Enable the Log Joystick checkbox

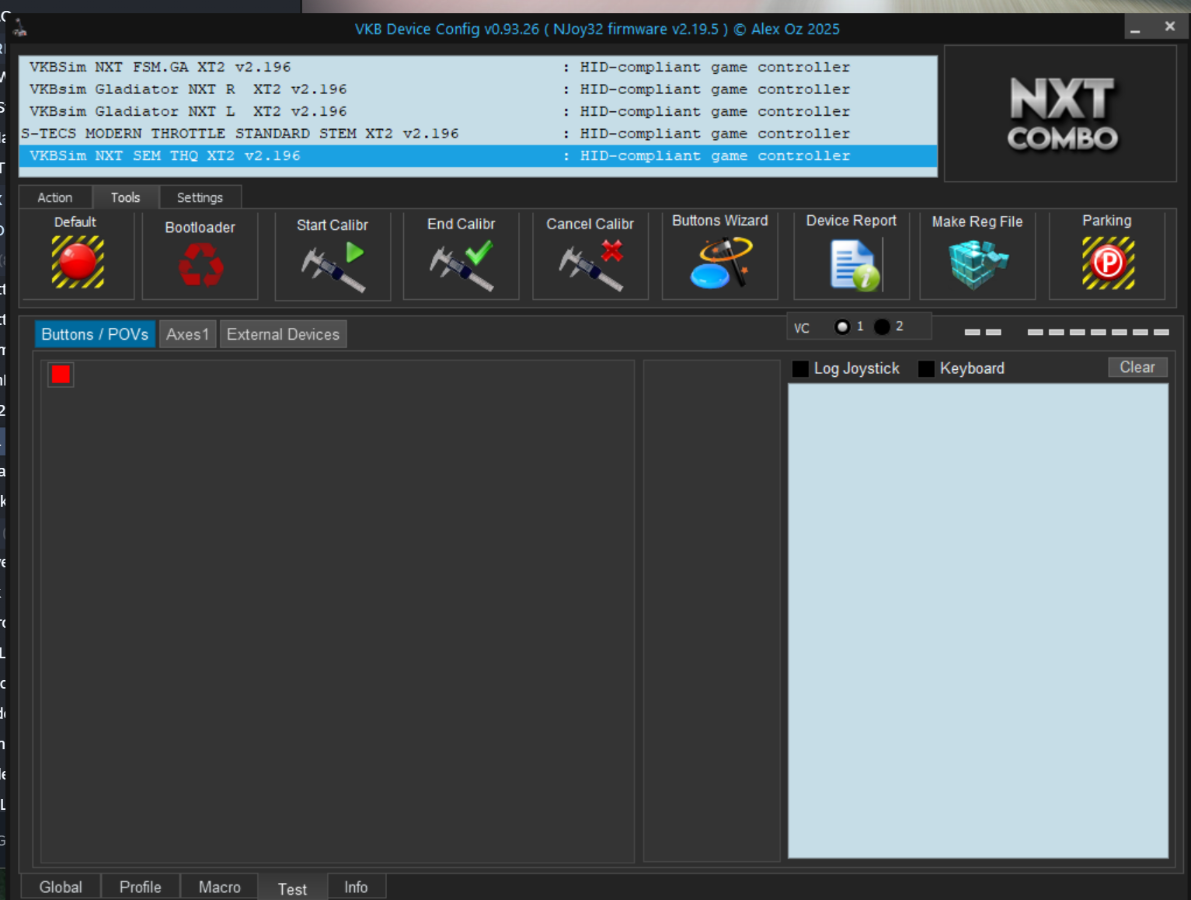pyautogui.click(x=801, y=369)
